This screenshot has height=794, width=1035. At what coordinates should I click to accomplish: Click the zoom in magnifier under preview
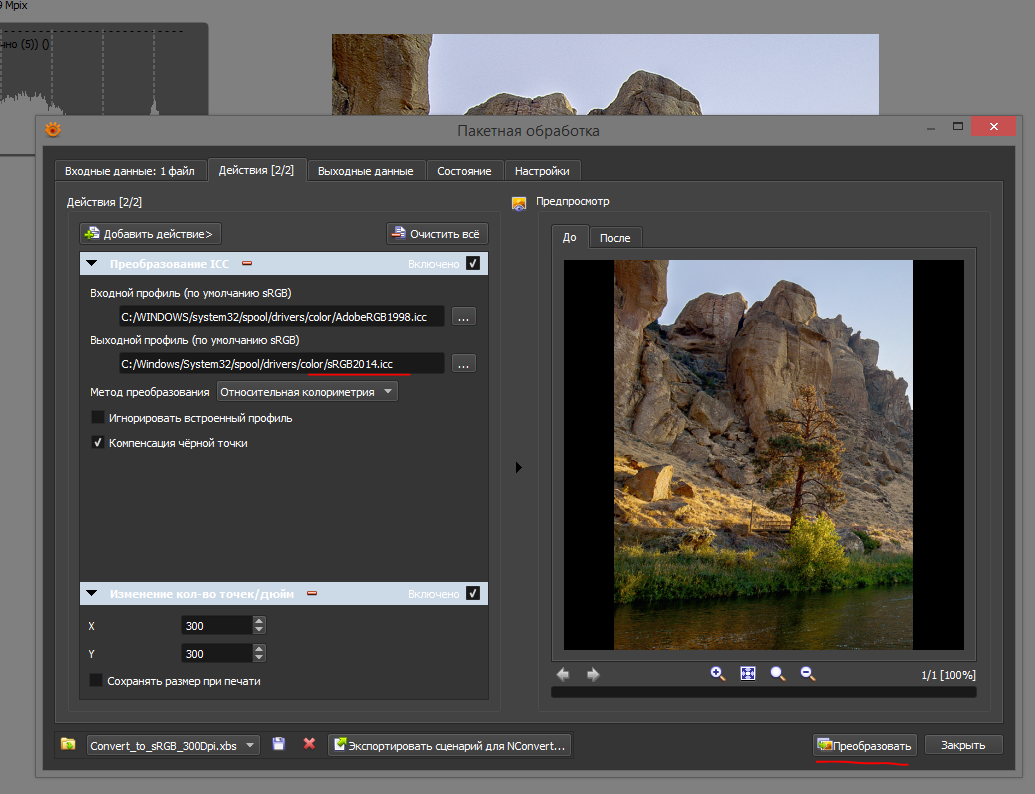coord(717,674)
